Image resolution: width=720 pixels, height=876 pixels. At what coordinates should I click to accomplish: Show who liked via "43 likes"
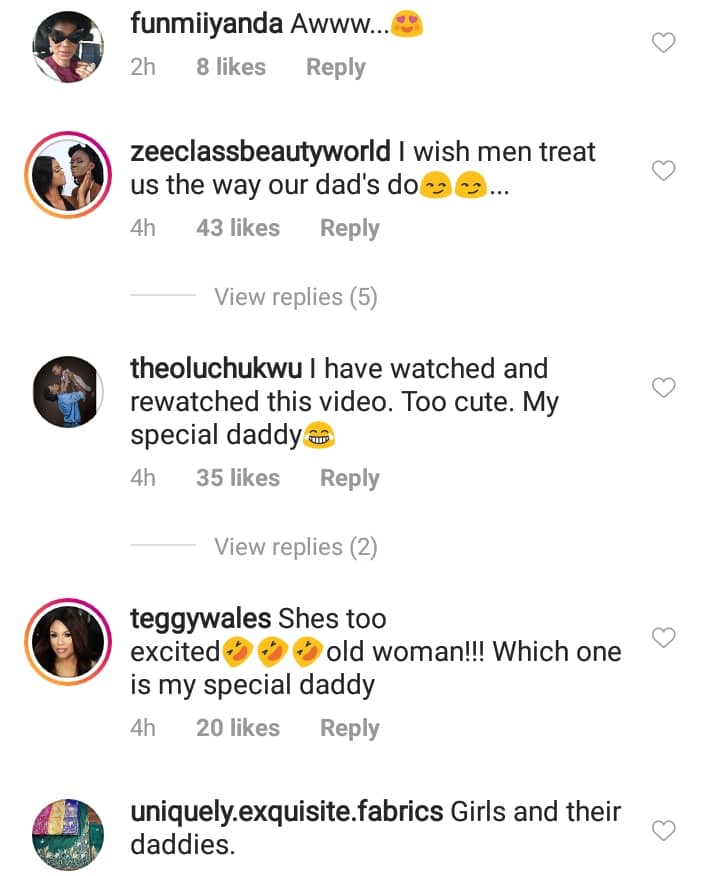238,228
